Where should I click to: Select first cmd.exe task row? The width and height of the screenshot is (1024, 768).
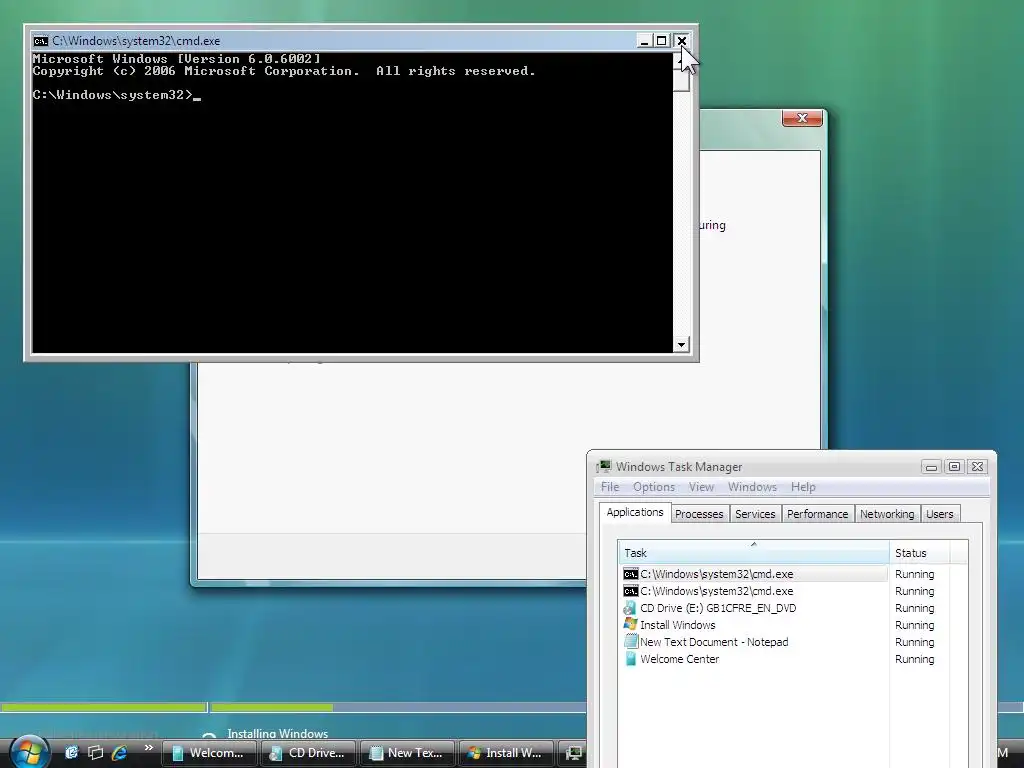[x=754, y=574]
